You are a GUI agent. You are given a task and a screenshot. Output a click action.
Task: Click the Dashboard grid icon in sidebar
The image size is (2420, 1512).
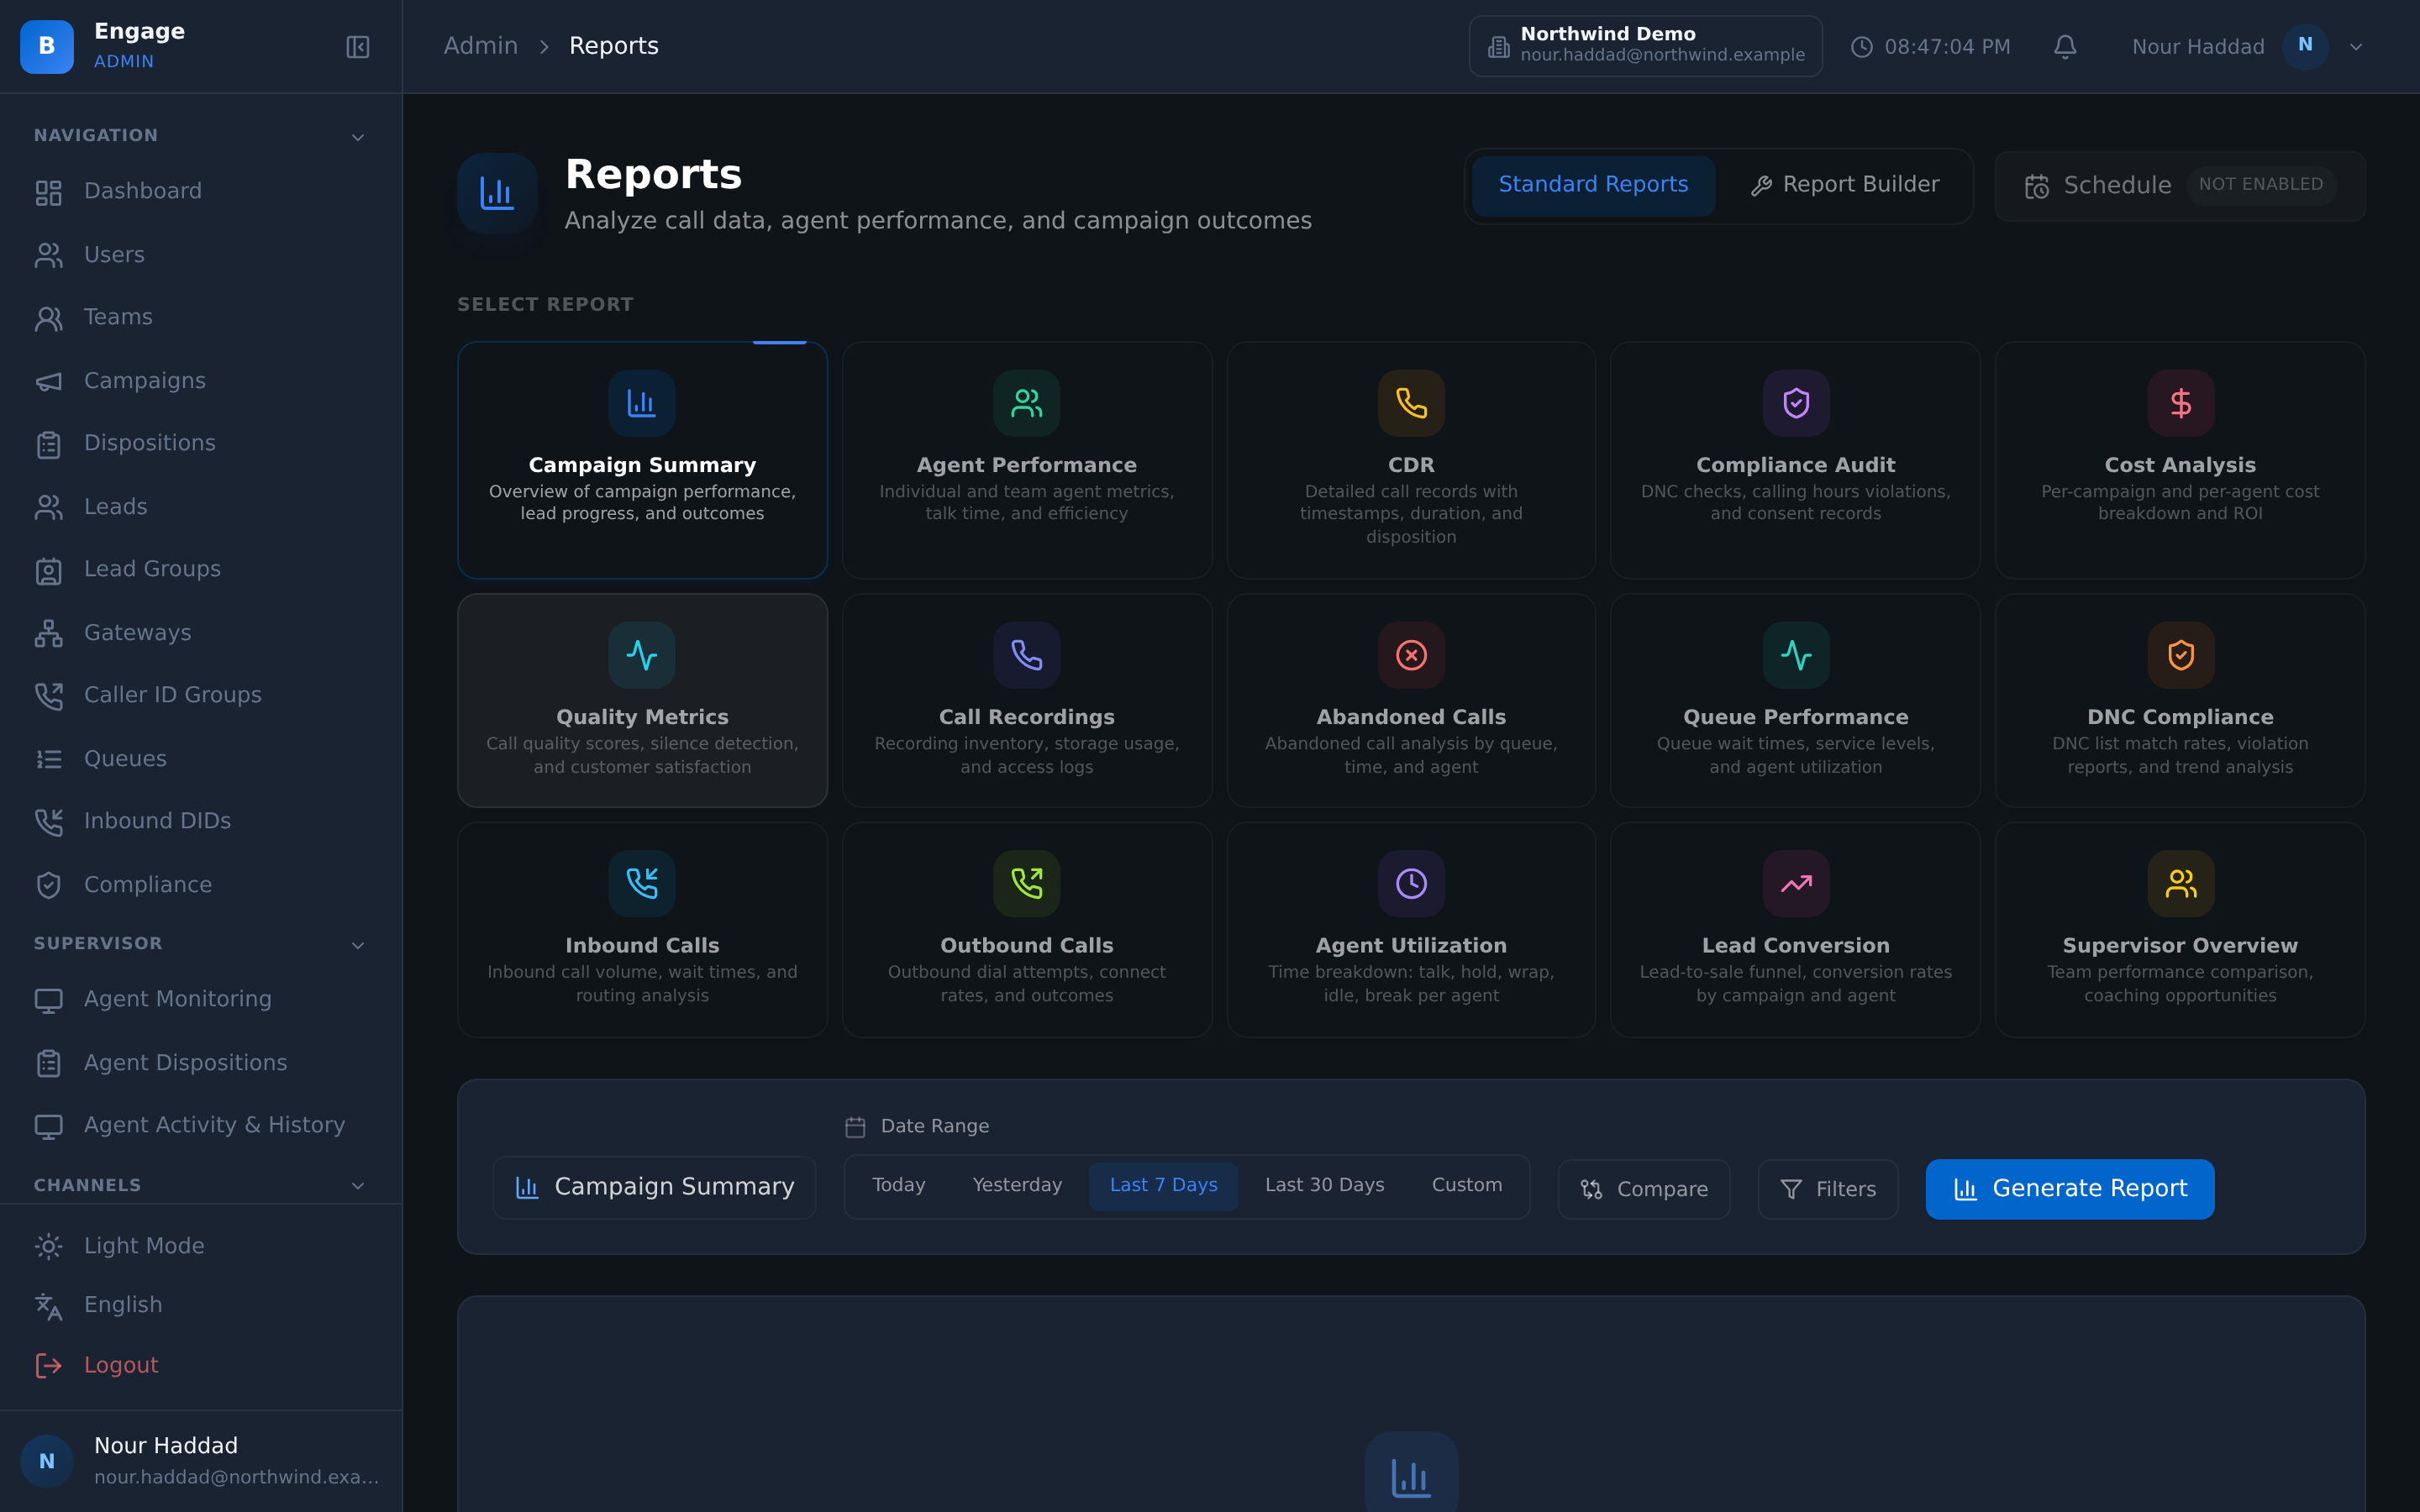point(48,192)
